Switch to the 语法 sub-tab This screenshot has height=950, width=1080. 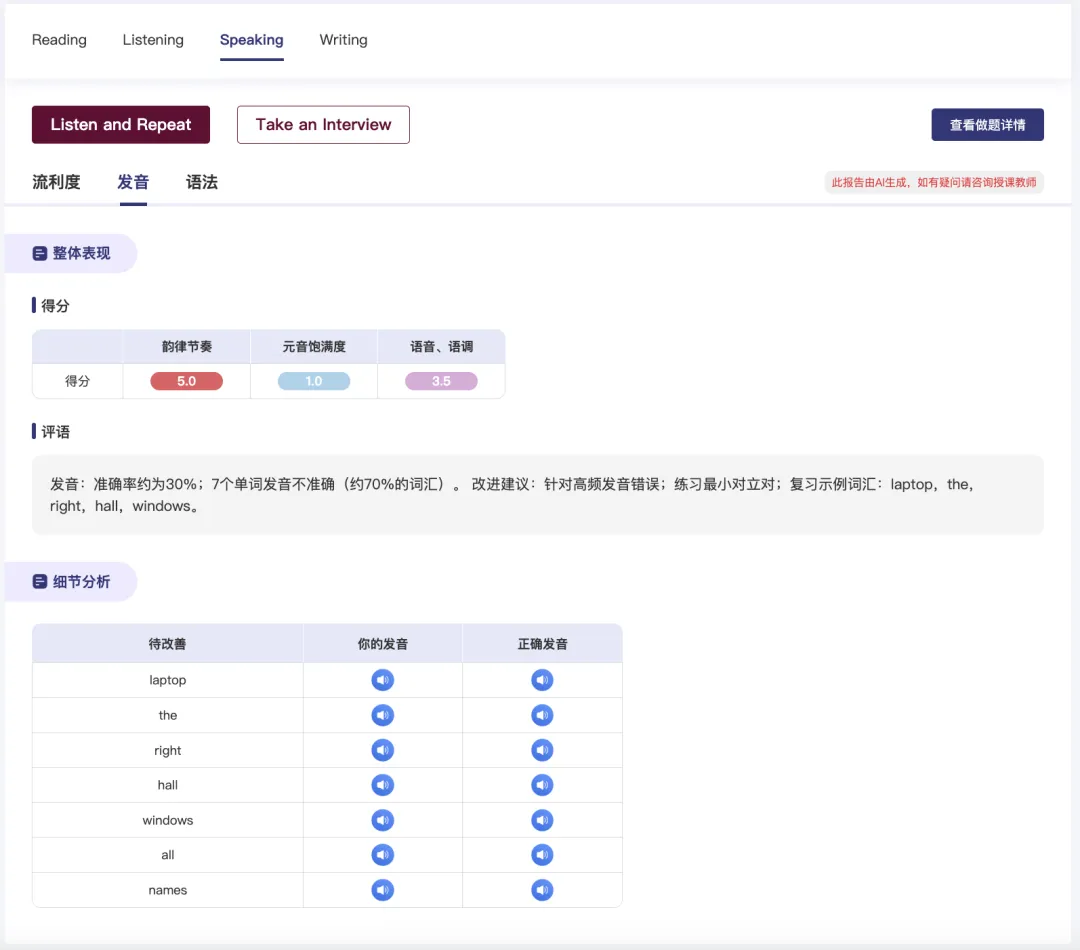coord(202,183)
